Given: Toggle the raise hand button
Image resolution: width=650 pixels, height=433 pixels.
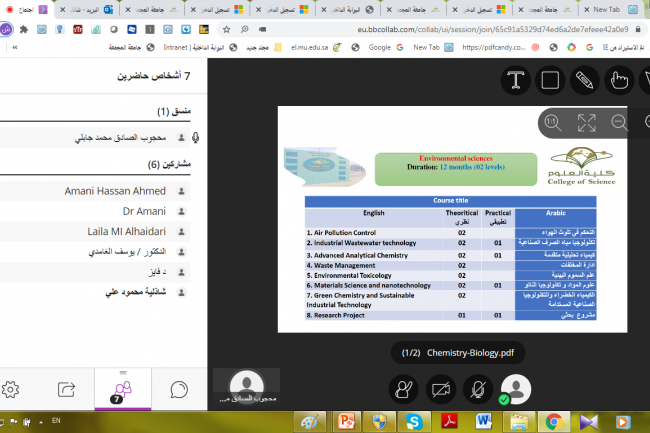Looking at the screenshot, I should tap(403, 389).
